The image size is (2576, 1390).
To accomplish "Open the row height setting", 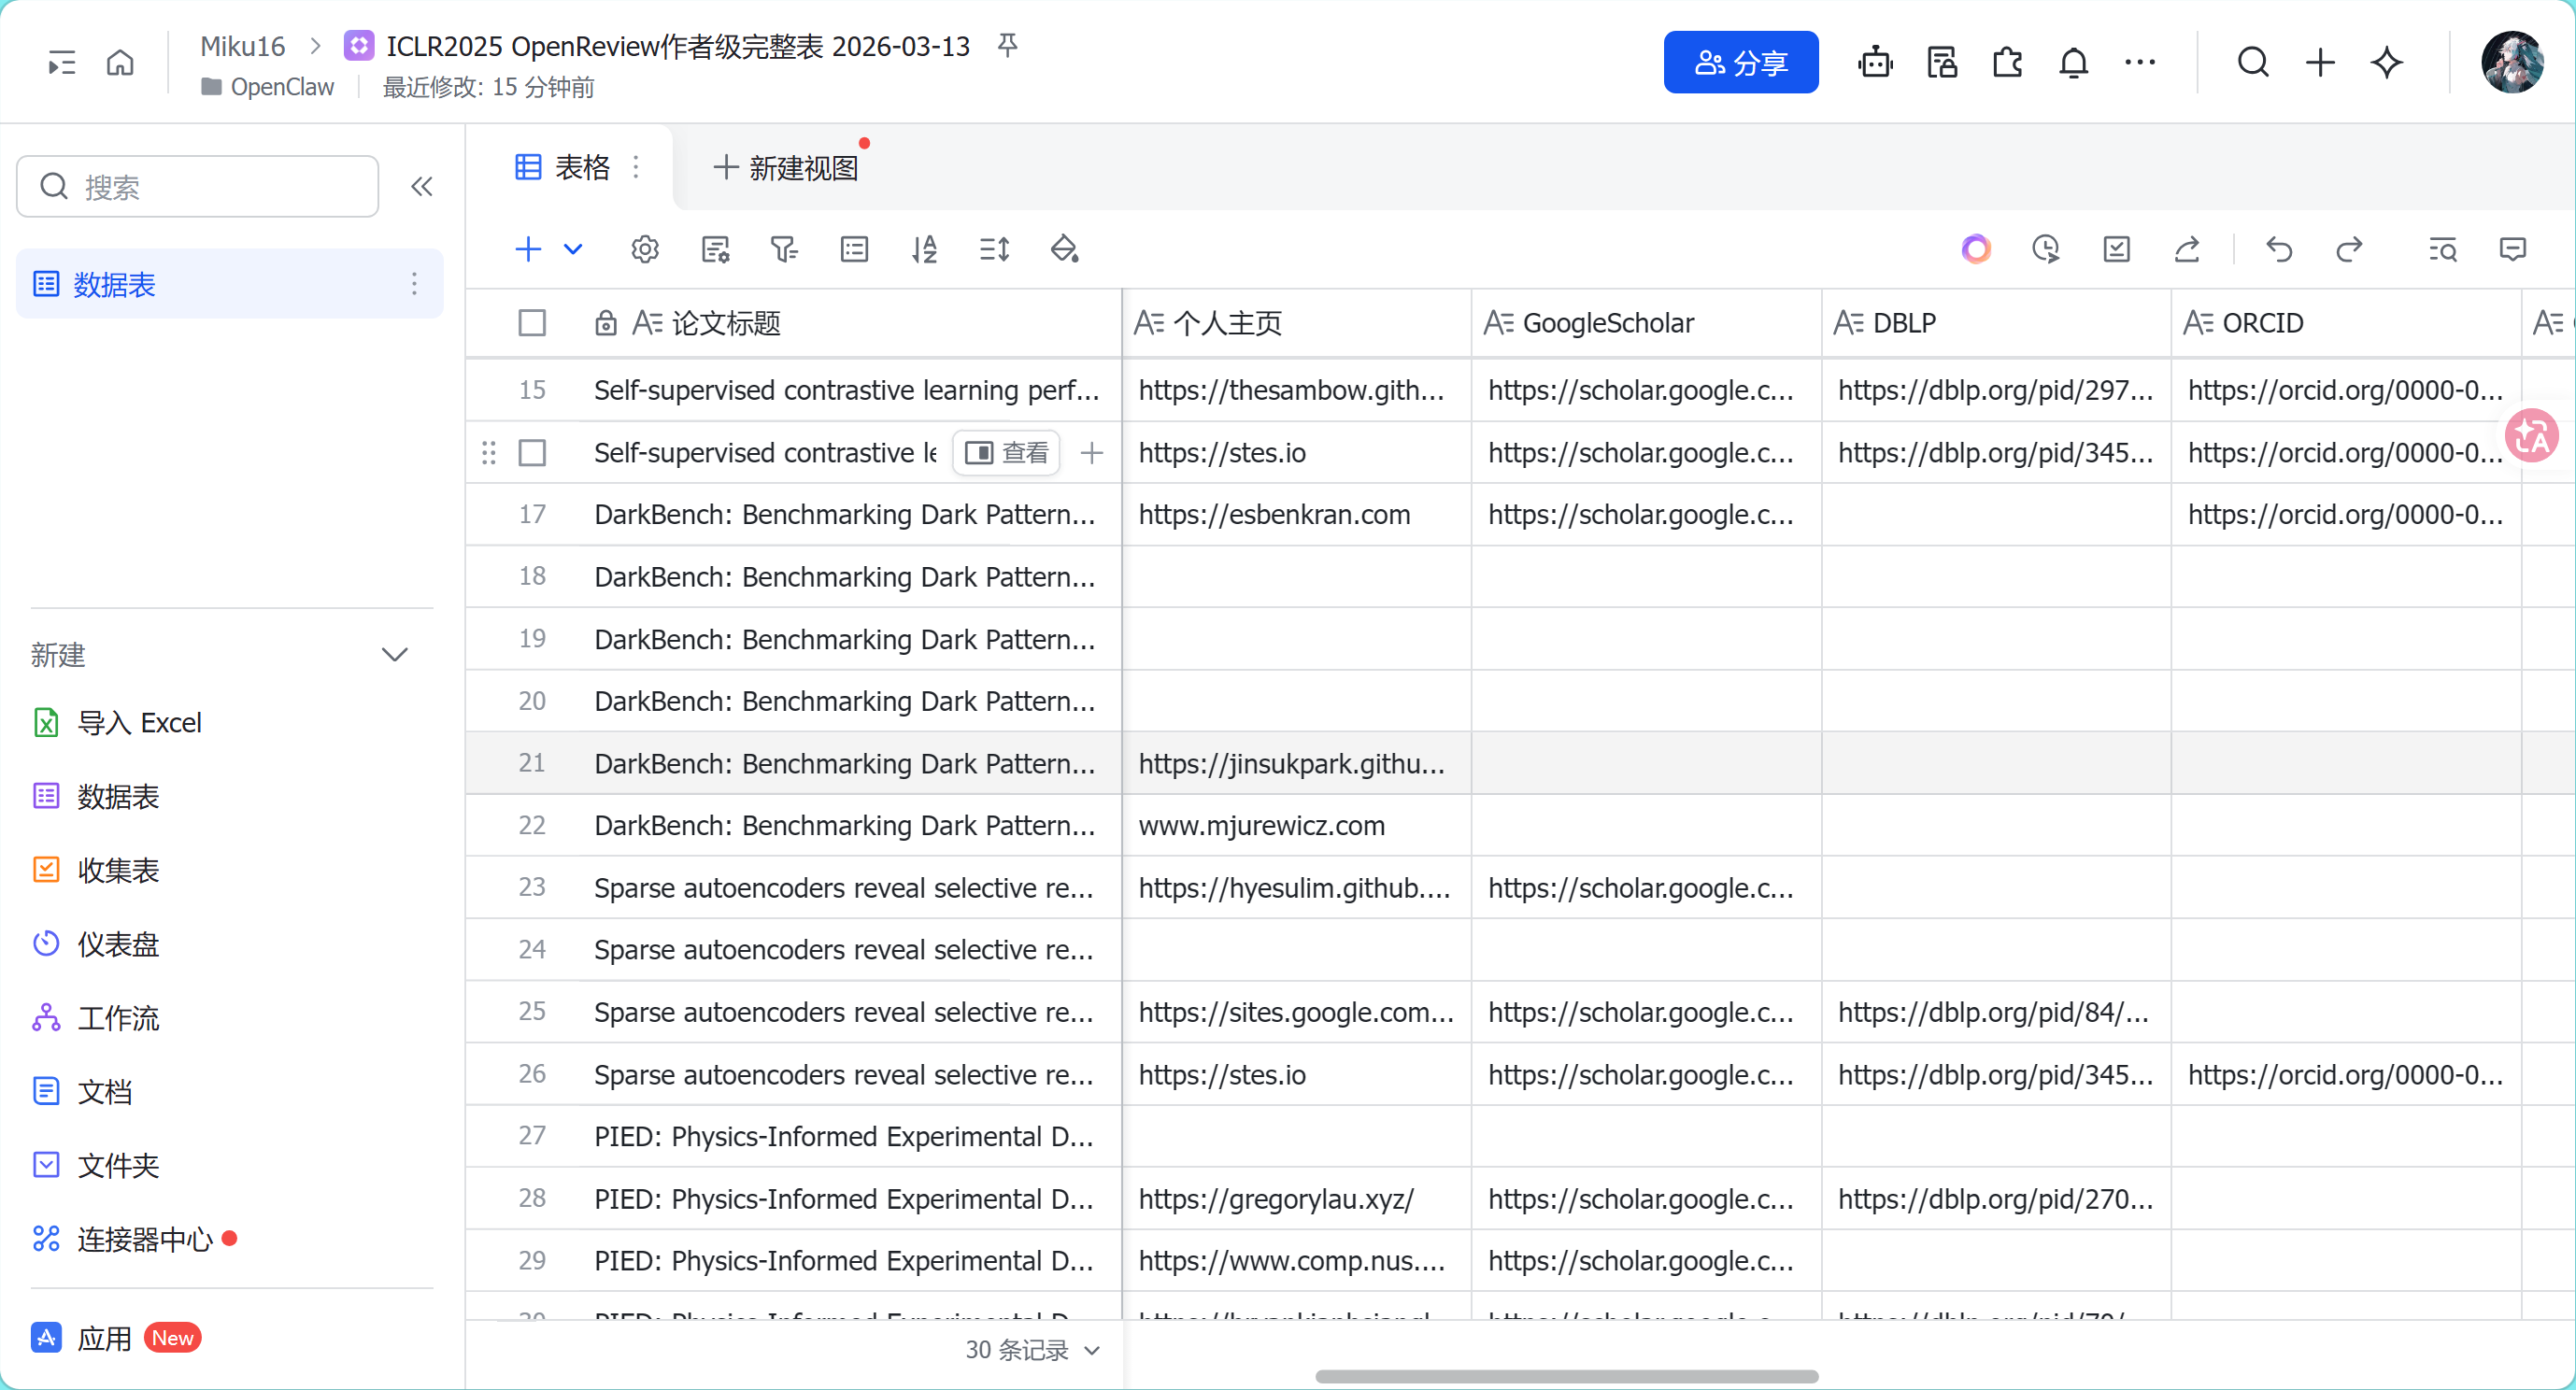I will click(994, 249).
